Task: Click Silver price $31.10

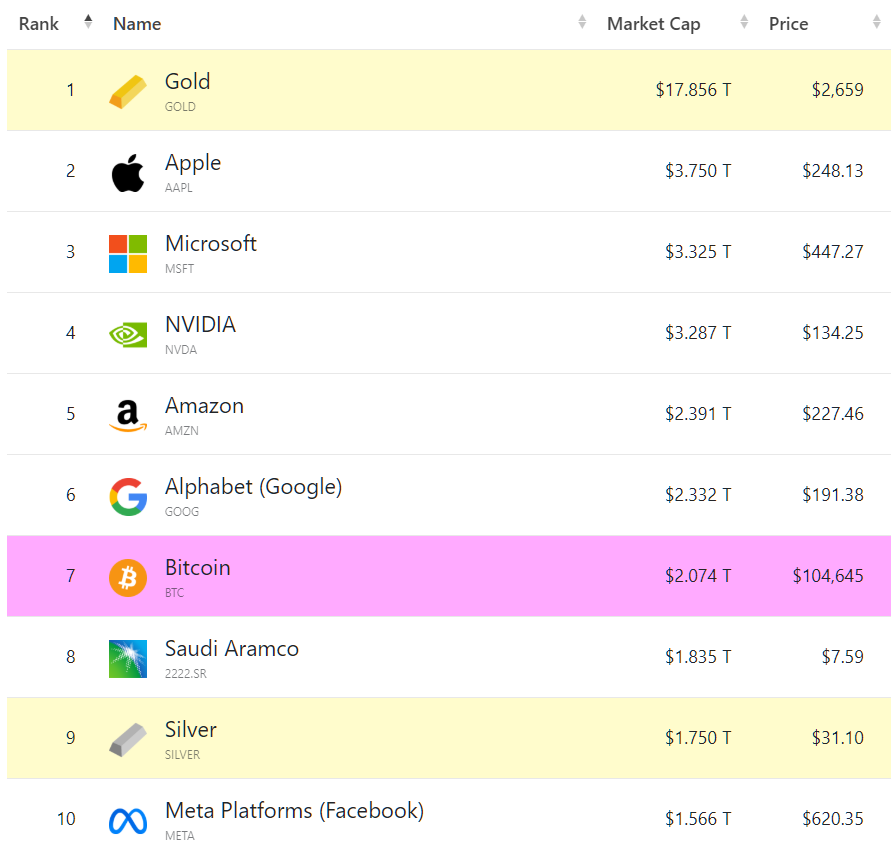Action: tap(838, 738)
